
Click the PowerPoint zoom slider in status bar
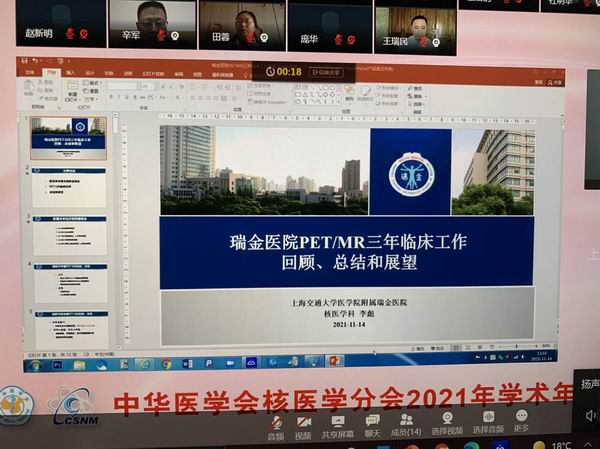(x=516, y=347)
